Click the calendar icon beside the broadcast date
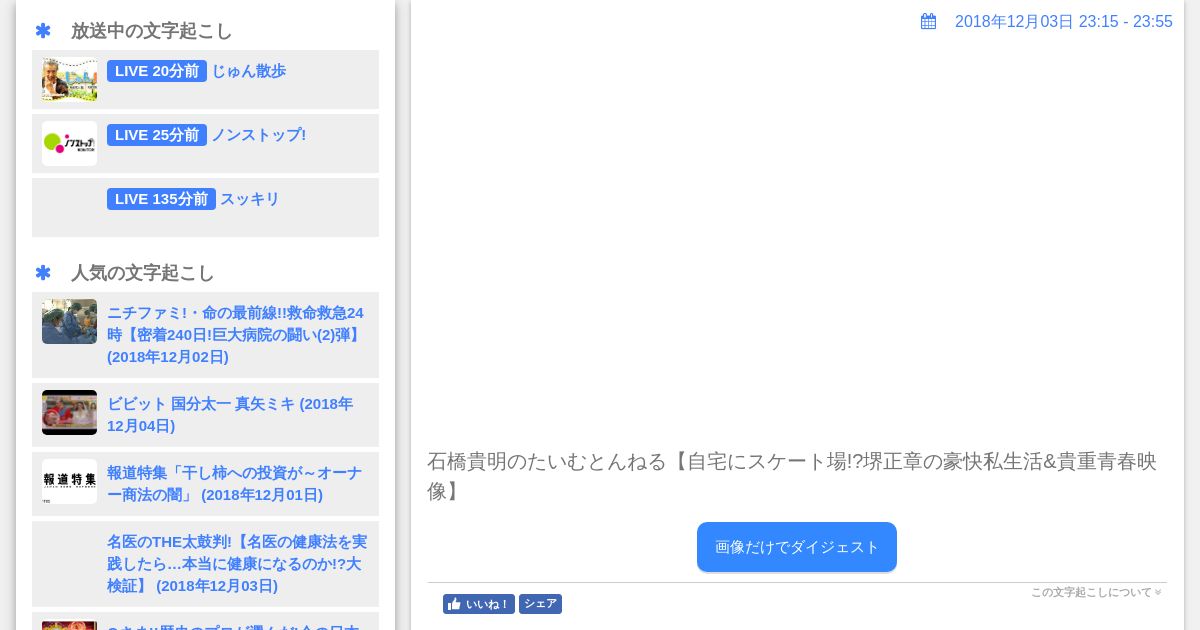This screenshot has width=1200, height=630. pyautogui.click(x=928, y=21)
